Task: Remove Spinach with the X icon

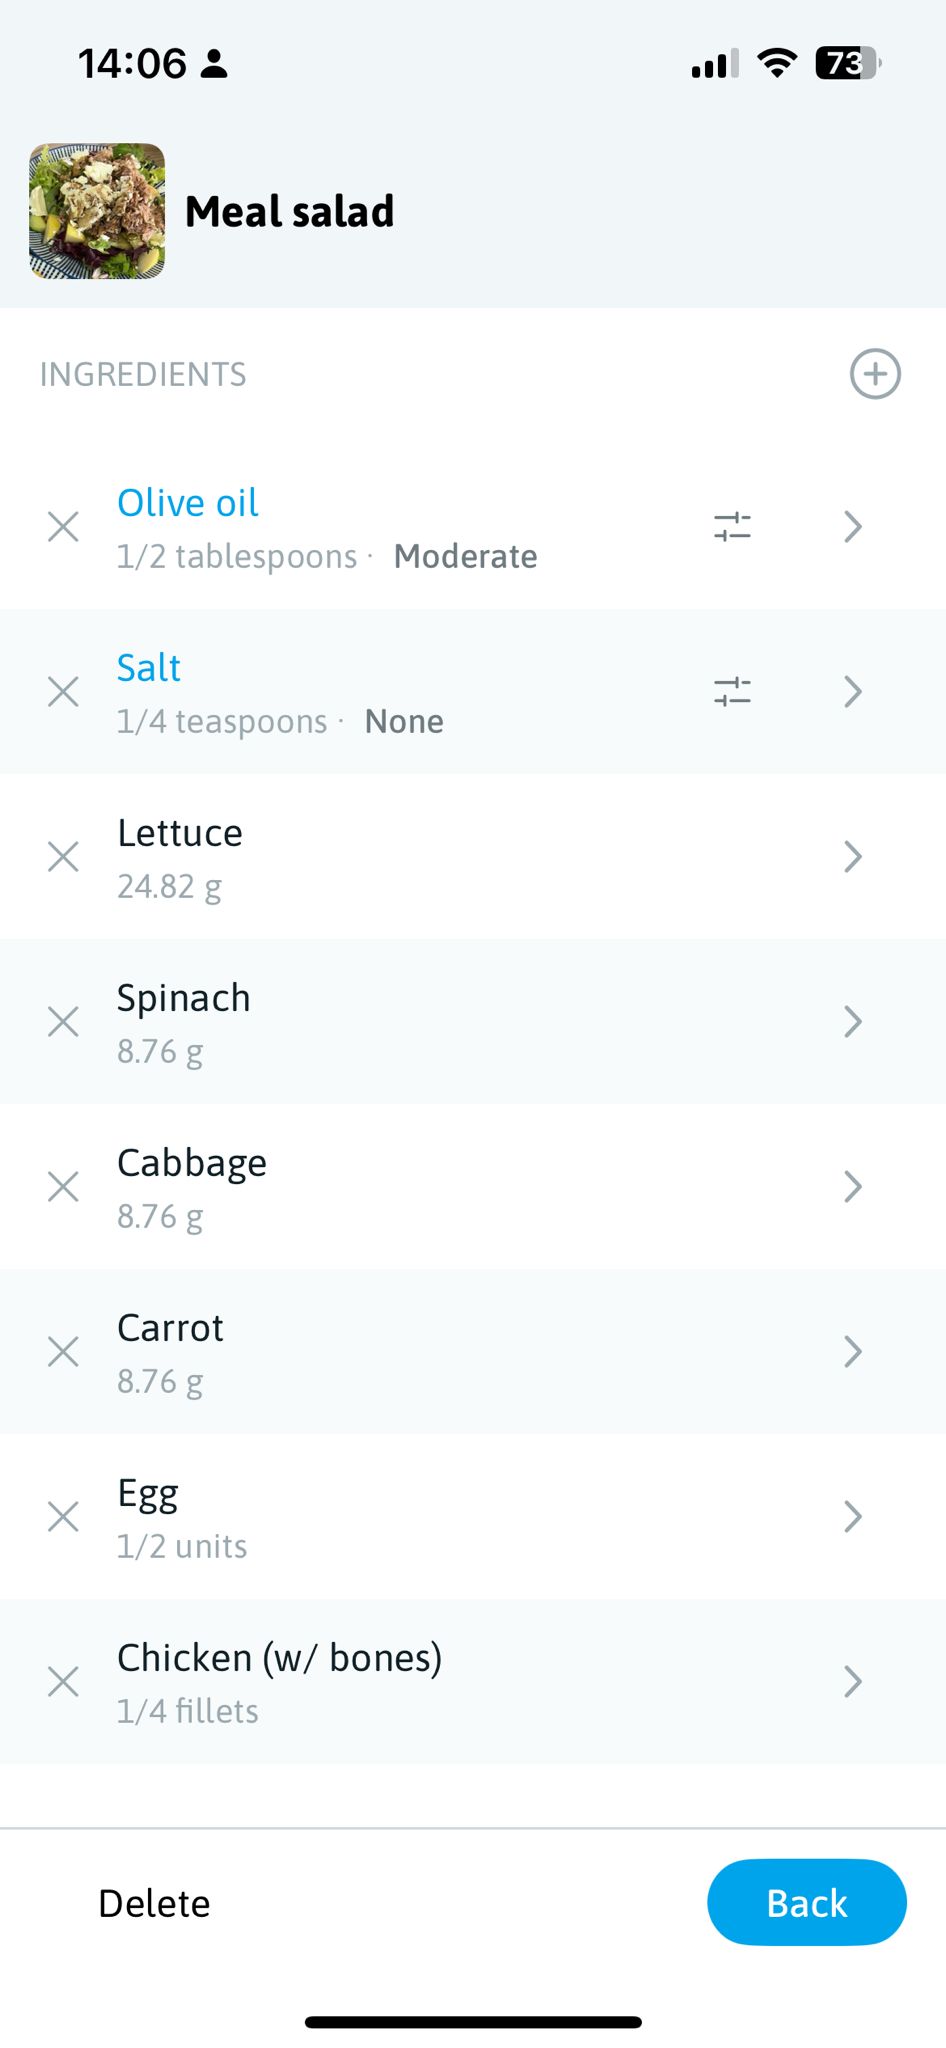Action: pos(63,1022)
